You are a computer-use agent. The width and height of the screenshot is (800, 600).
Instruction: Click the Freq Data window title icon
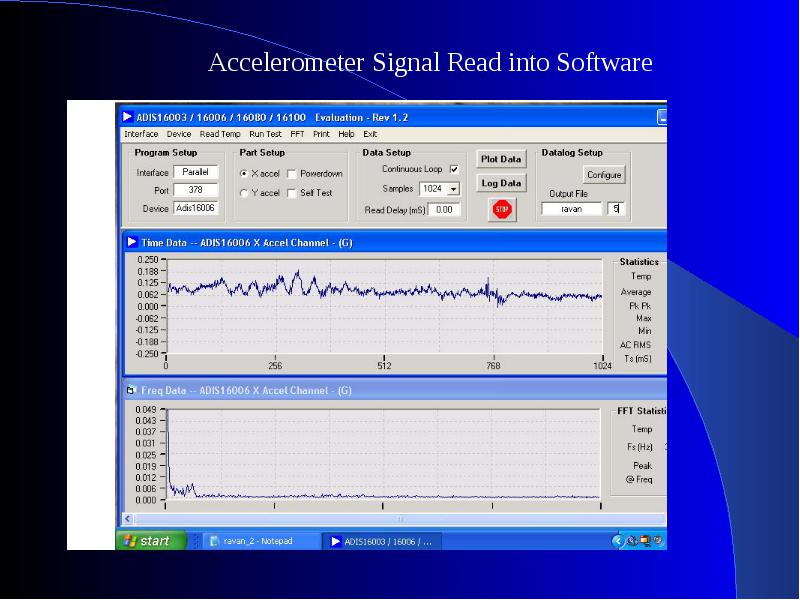click(131, 390)
